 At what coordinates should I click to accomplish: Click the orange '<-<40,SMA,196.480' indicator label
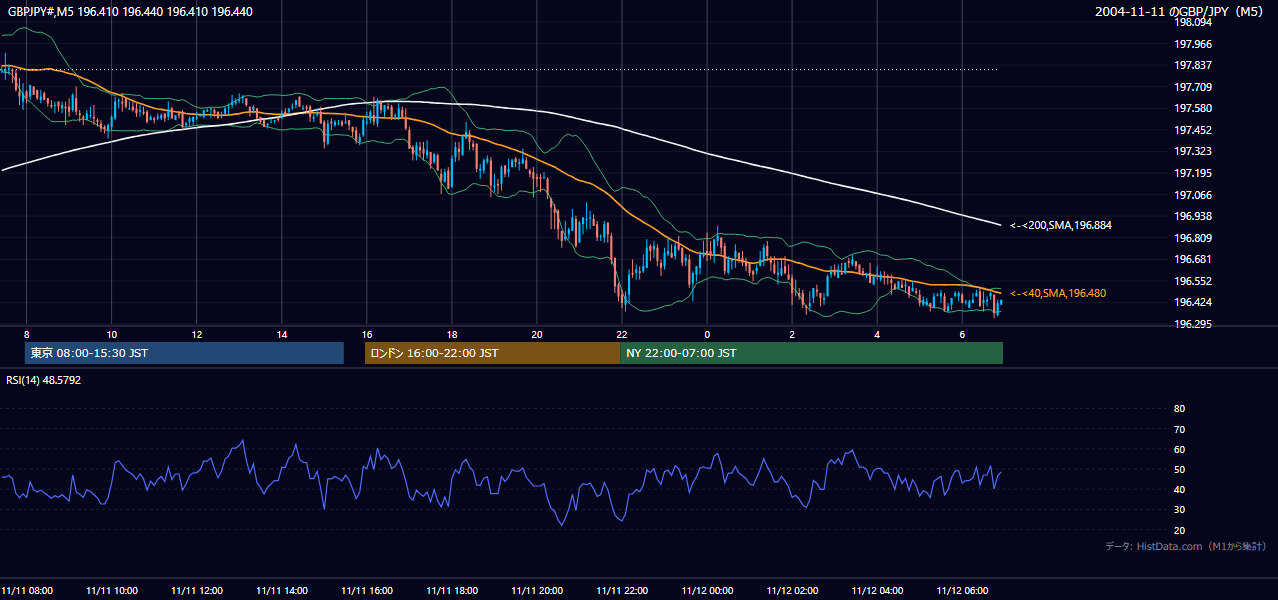tap(1057, 293)
